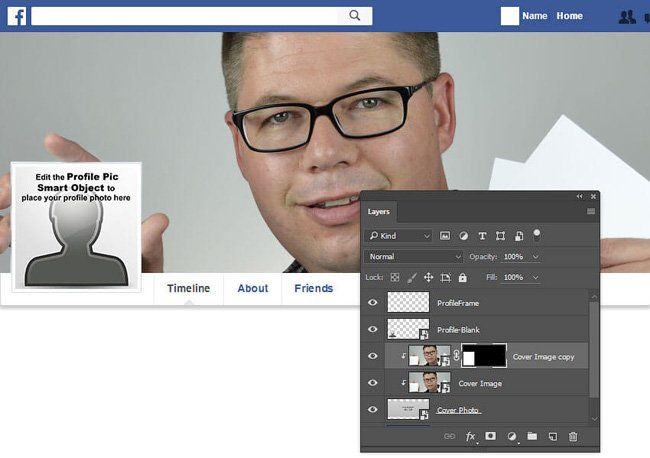Viewport: 650px width, 458px height.
Task: Open the Opacity value dropdown arrow
Action: (538, 257)
